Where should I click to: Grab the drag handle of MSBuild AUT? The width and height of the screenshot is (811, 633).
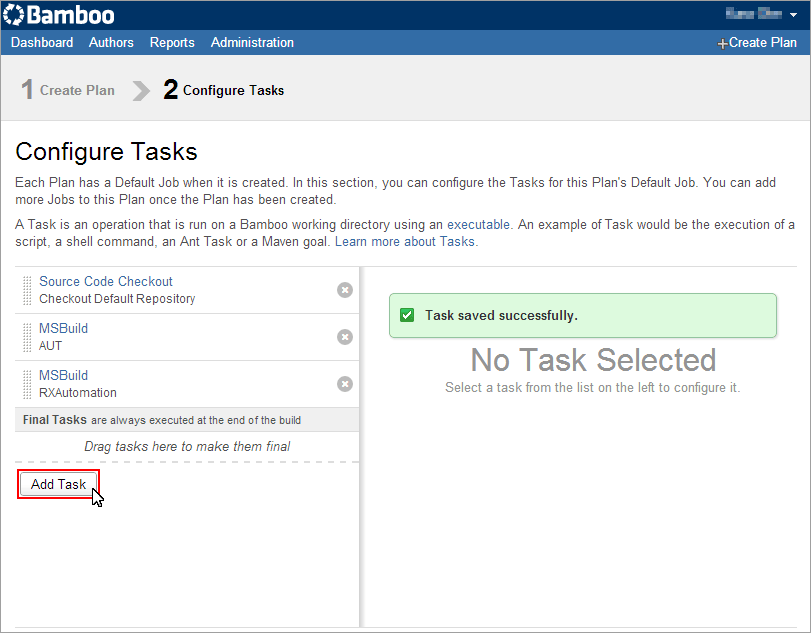(x=27, y=337)
